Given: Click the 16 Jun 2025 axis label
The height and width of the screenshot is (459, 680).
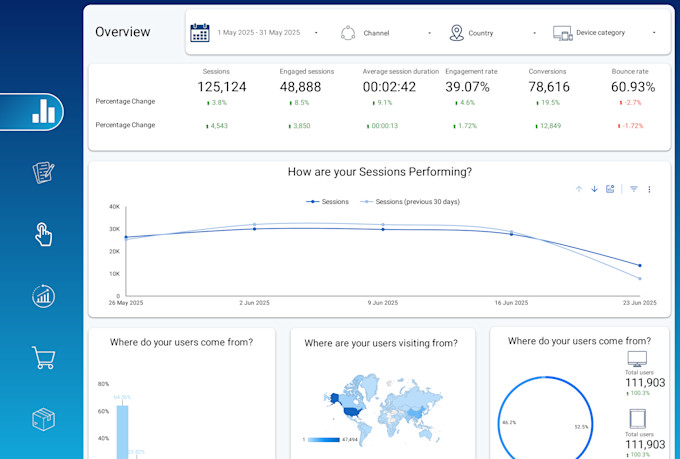Looking at the screenshot, I should pos(511,303).
